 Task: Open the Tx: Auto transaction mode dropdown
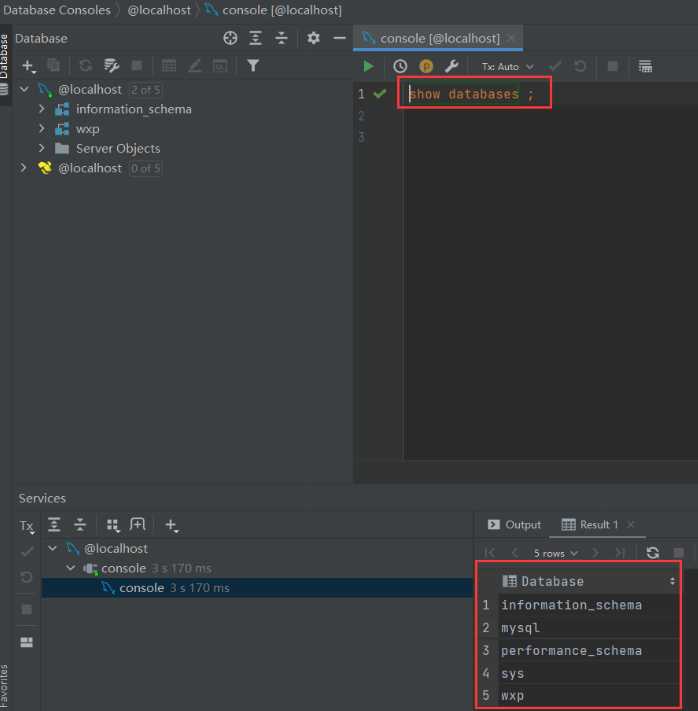[507, 67]
